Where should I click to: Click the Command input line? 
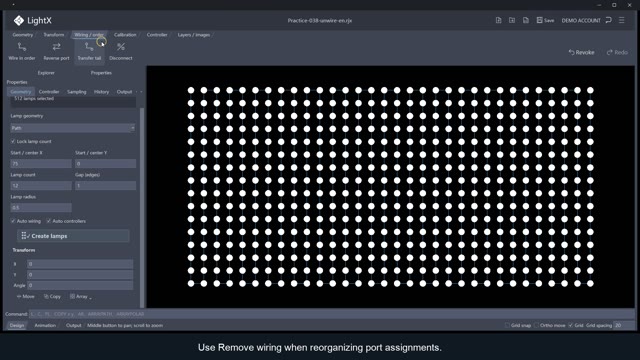click(331, 314)
